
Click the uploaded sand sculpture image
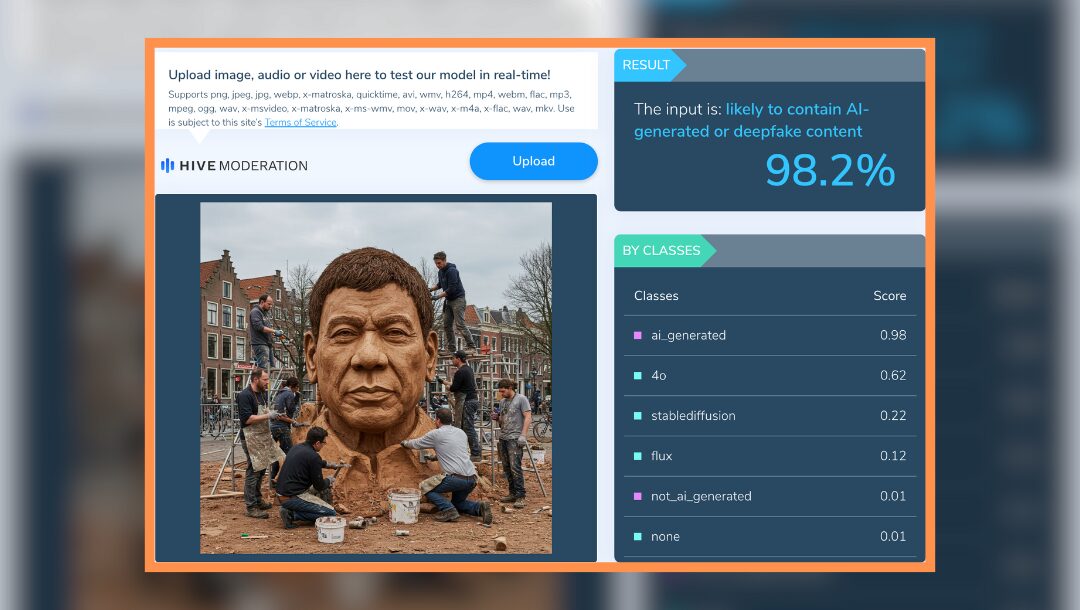pyautogui.click(x=376, y=377)
